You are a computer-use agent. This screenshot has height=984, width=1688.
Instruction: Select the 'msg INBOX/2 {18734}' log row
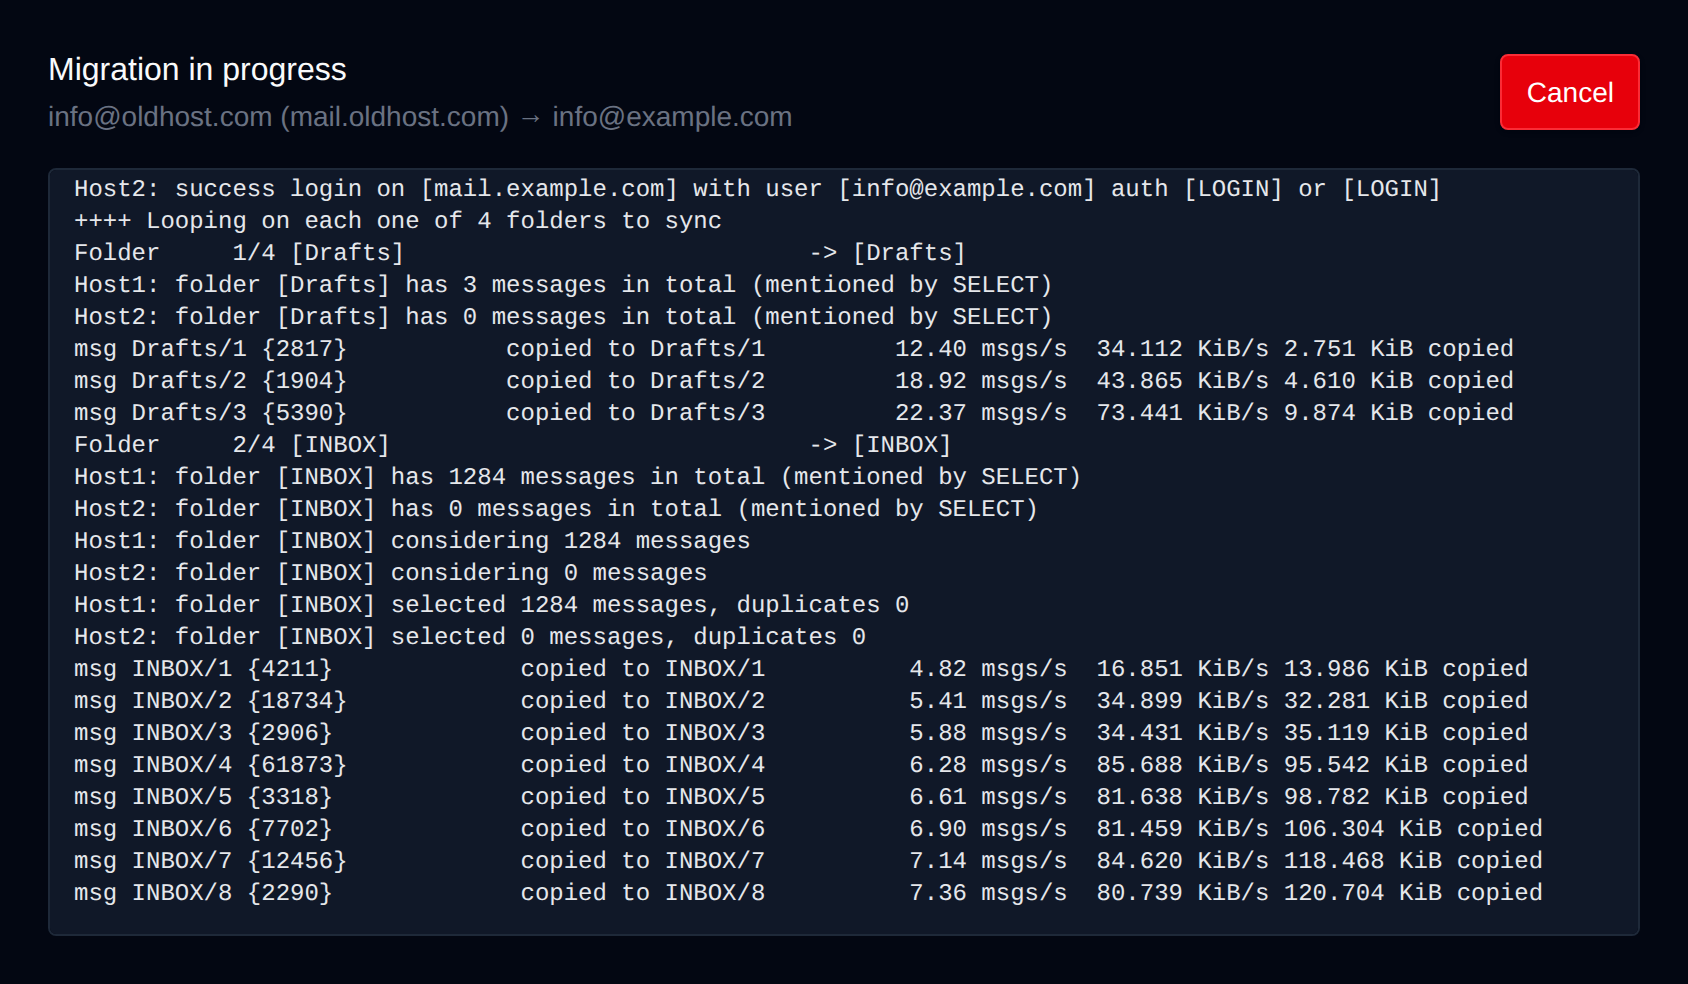click(801, 701)
